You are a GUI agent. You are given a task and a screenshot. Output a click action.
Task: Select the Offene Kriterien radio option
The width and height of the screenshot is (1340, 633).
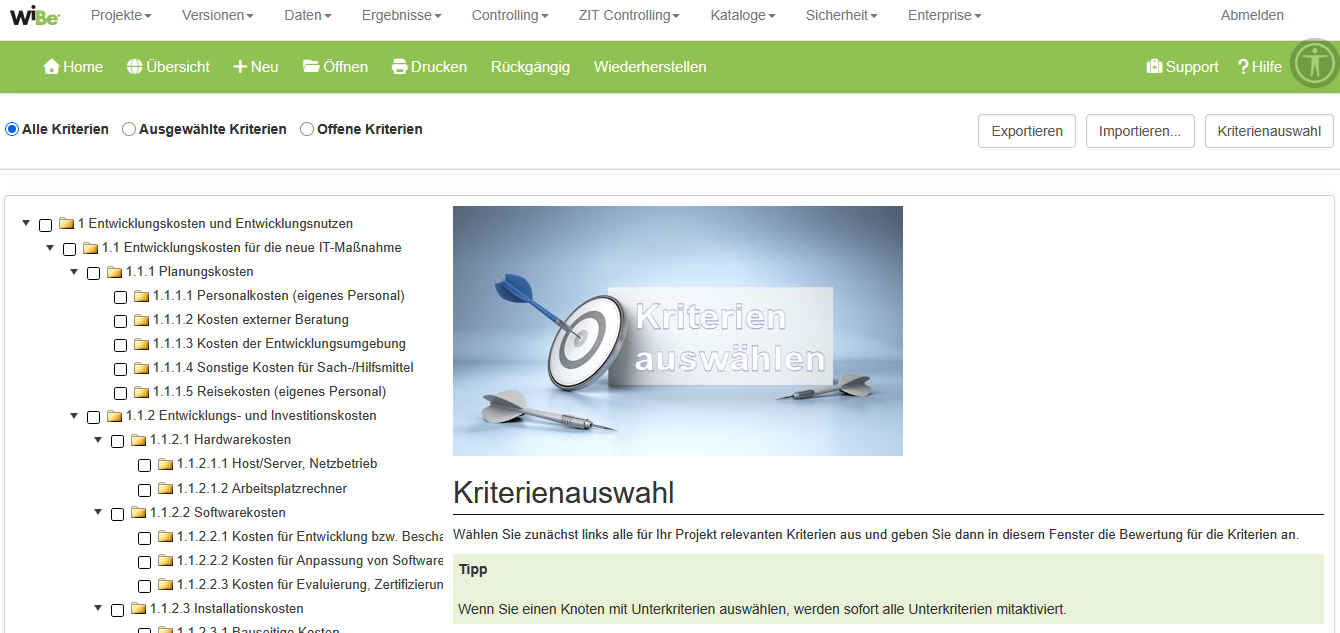(x=307, y=129)
